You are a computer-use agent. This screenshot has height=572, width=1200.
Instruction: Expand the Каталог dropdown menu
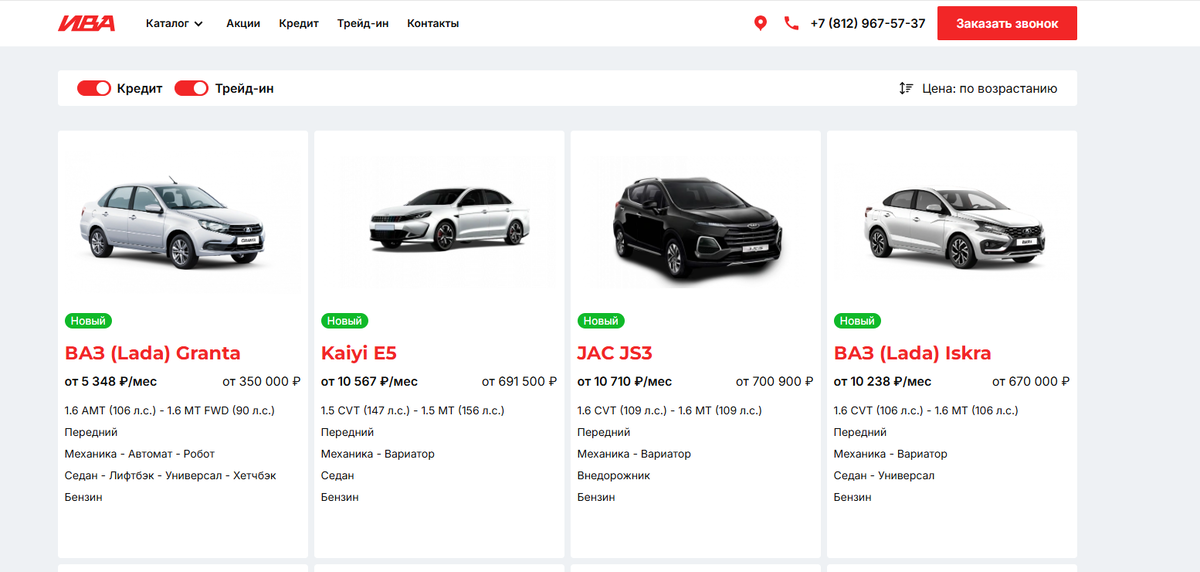pyautogui.click(x=174, y=23)
